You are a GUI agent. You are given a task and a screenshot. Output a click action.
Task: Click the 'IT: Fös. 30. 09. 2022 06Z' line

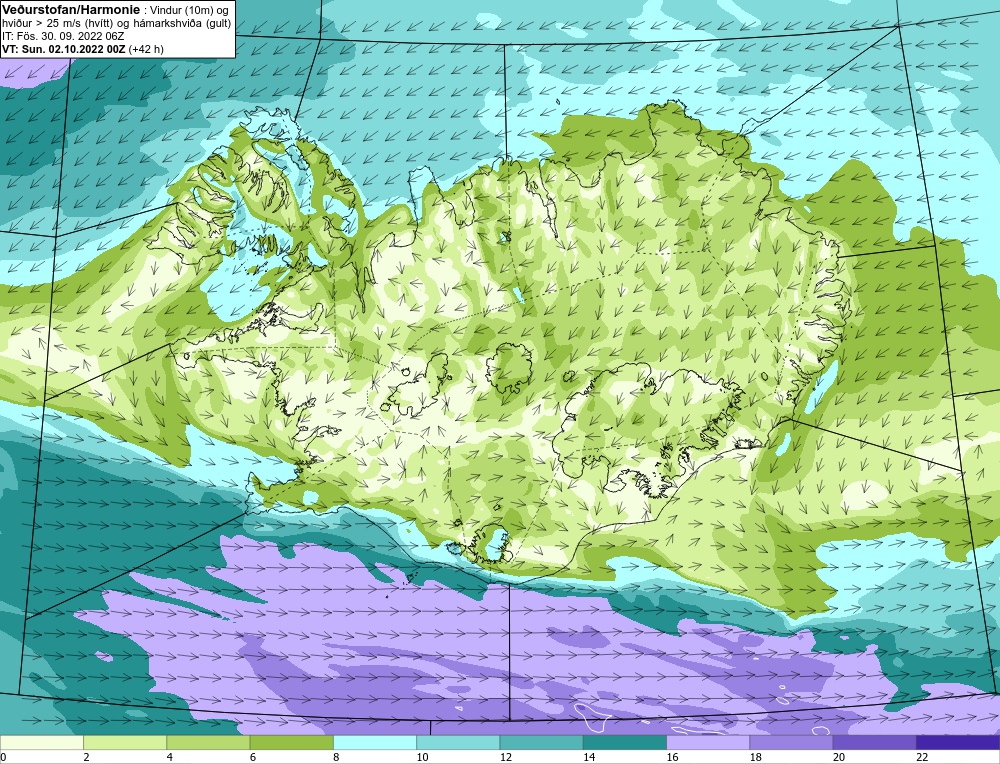pyautogui.click(x=63, y=36)
